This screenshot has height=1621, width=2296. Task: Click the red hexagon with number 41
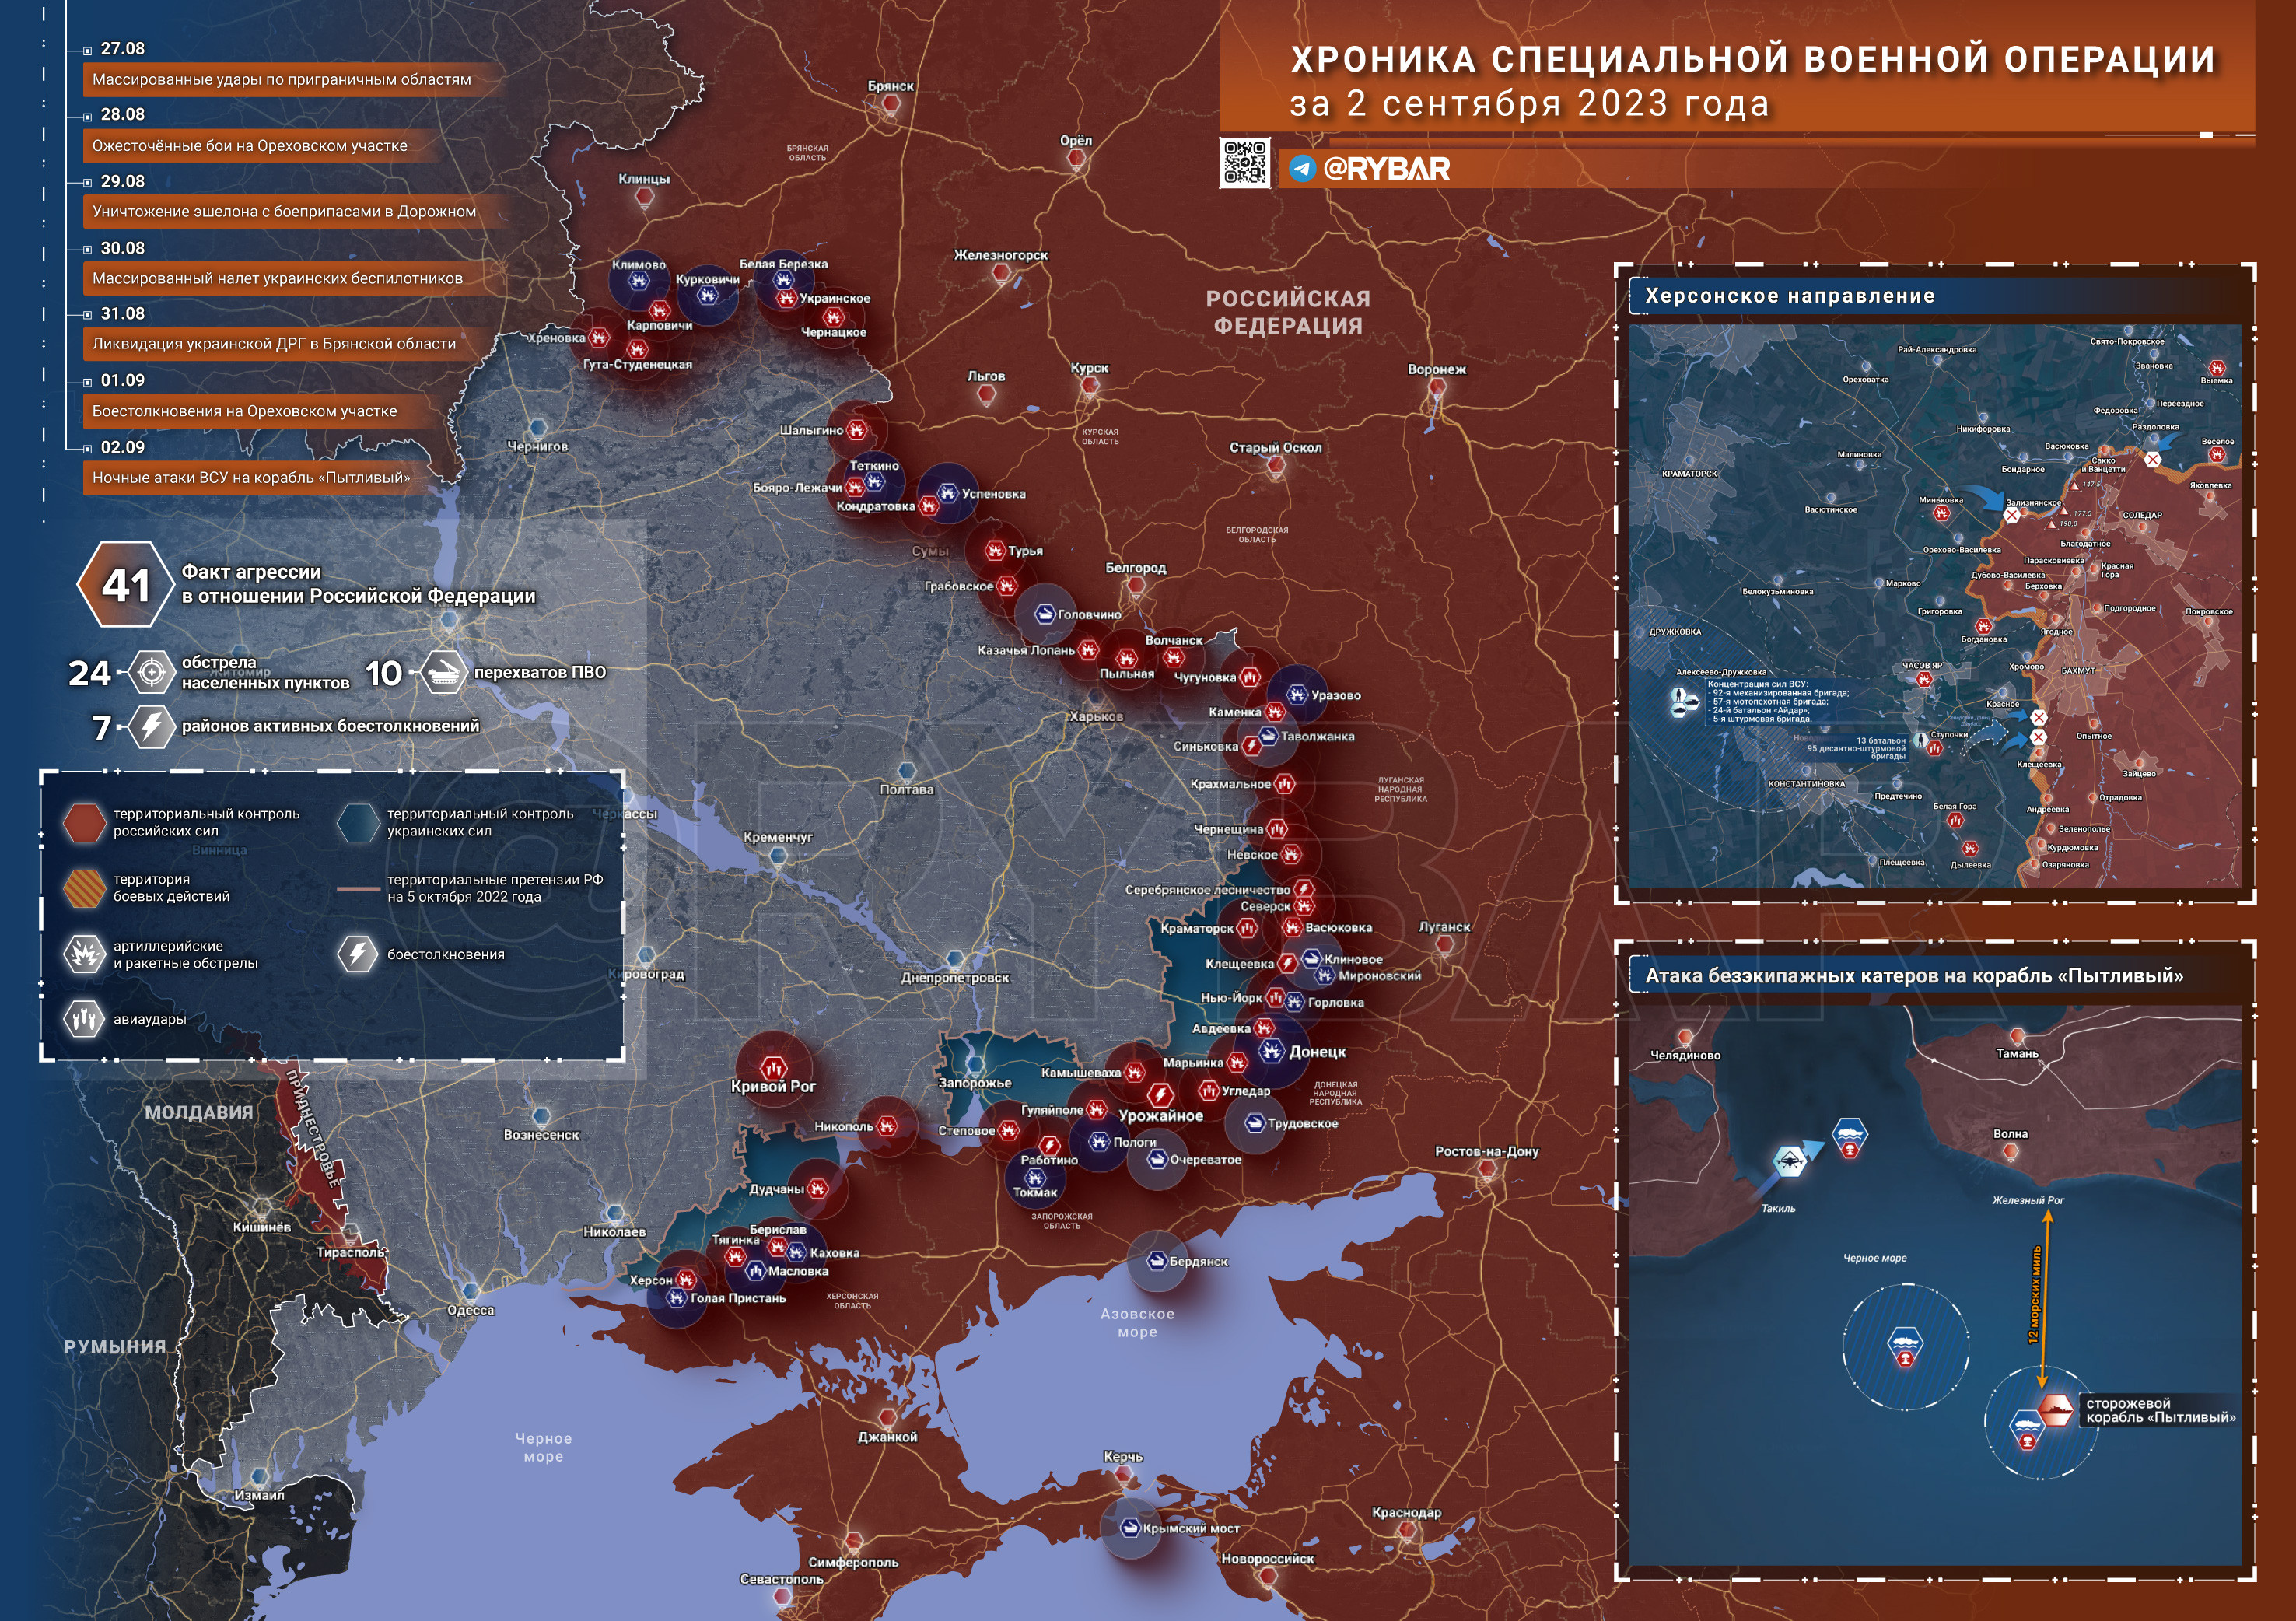(125, 585)
